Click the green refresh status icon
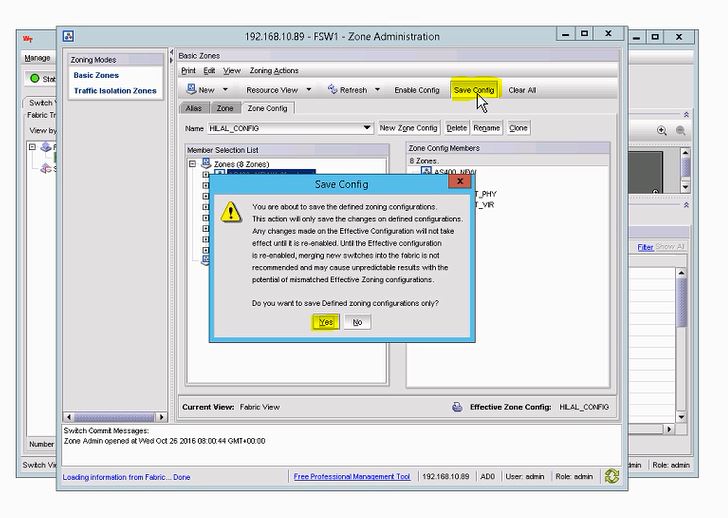728x518 pixels. [612, 476]
